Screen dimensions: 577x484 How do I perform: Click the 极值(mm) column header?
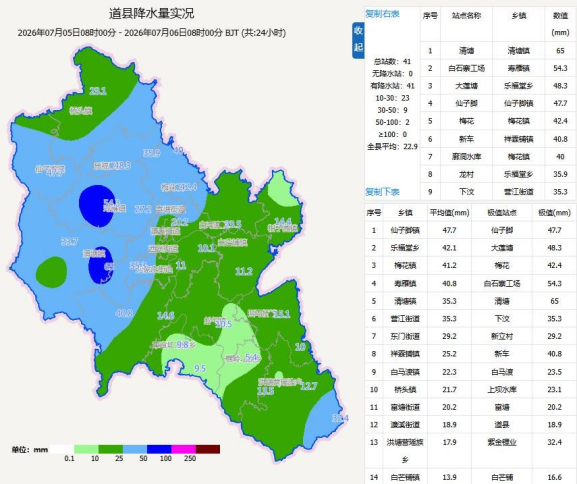pyautogui.click(x=555, y=213)
